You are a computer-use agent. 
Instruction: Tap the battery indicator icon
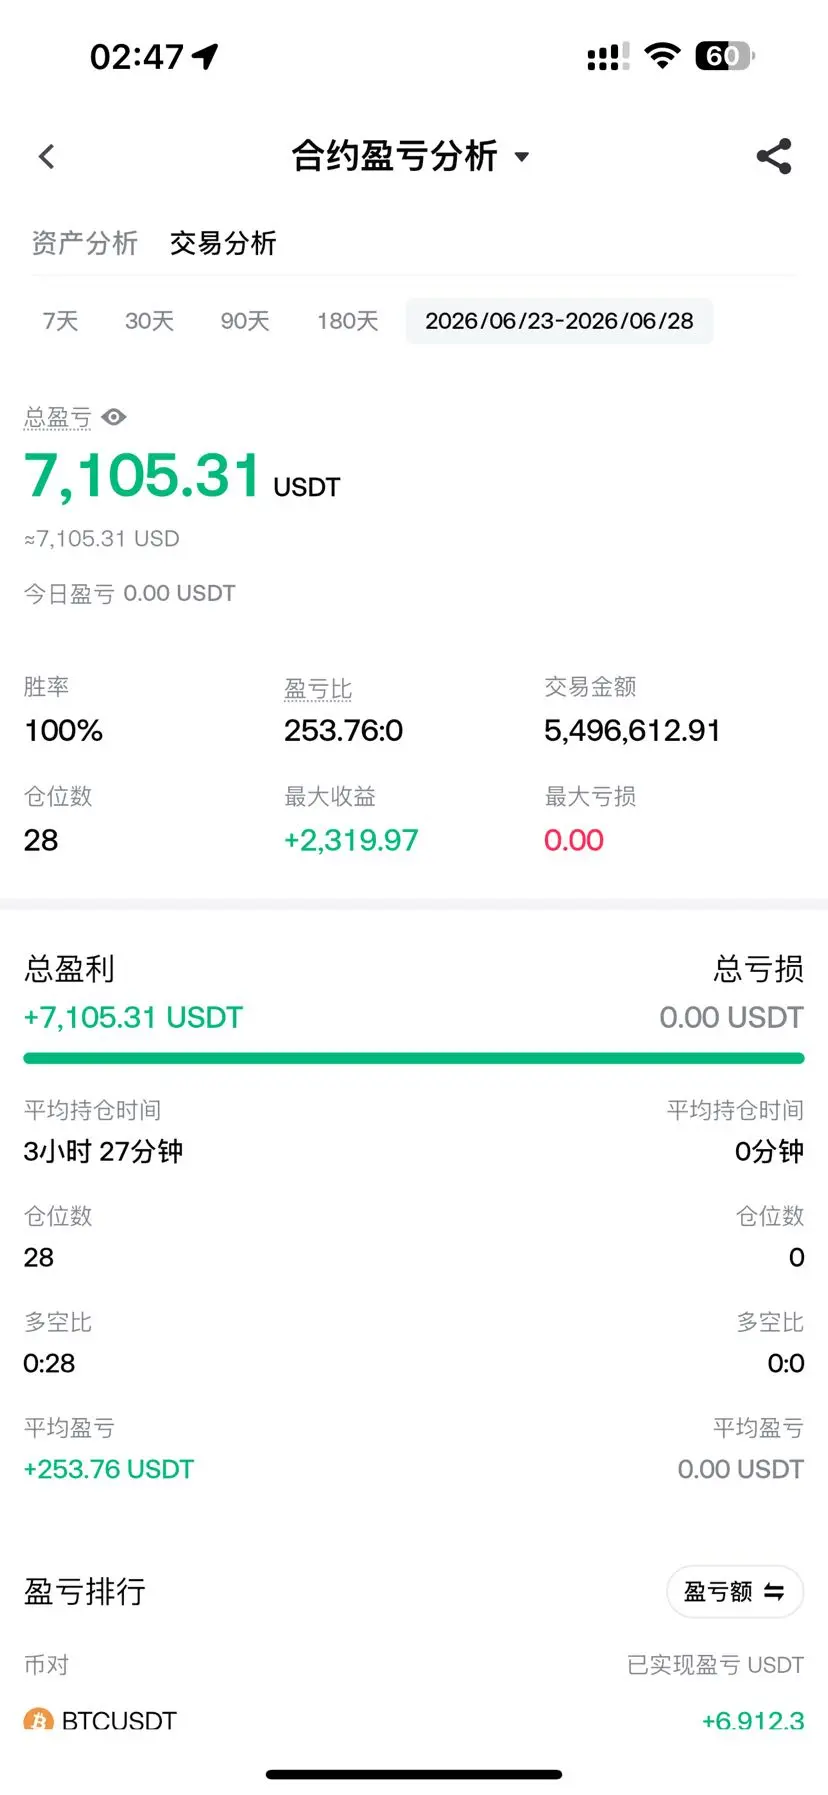725,56
